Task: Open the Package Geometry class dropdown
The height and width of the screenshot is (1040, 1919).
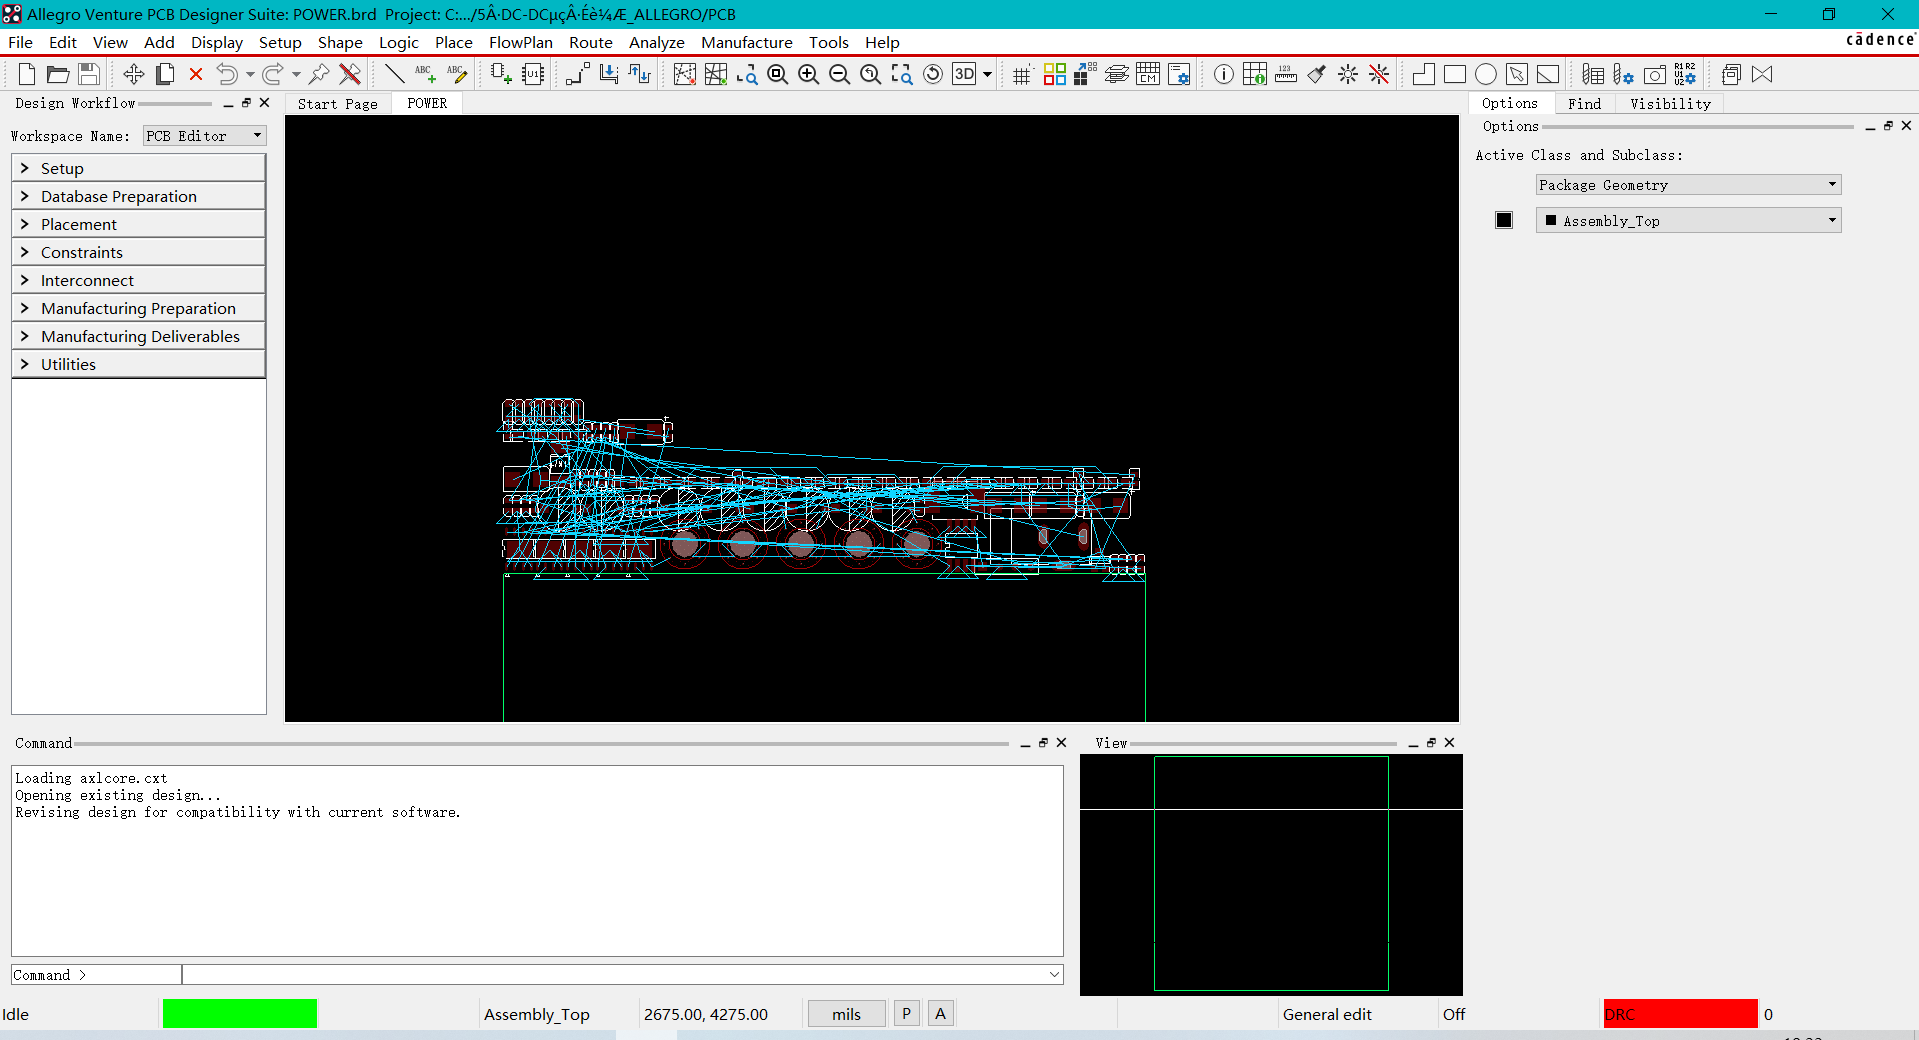Action: 1688,185
